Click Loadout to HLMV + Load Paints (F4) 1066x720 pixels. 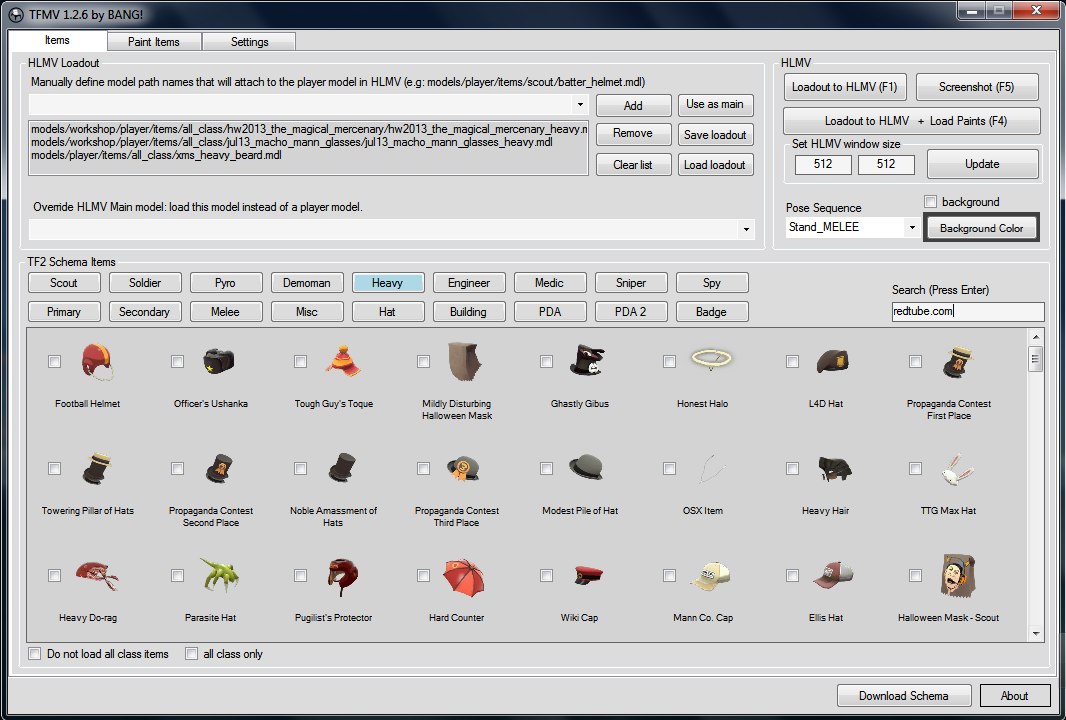(x=912, y=121)
